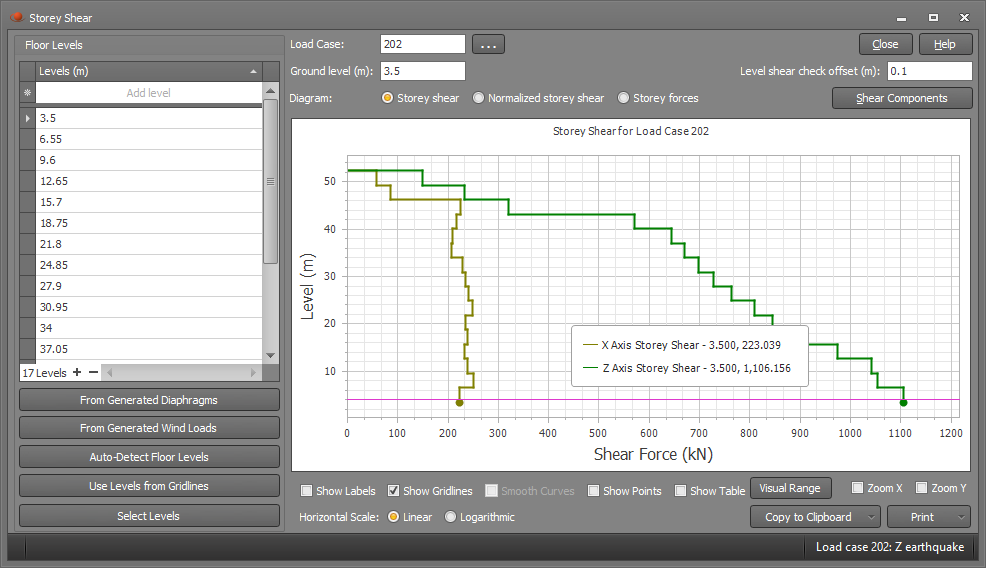Click Use Levels from Gridlines button

coord(149,486)
